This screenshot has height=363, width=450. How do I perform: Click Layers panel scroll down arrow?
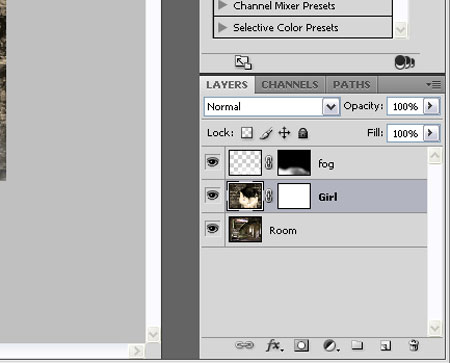click(x=435, y=328)
